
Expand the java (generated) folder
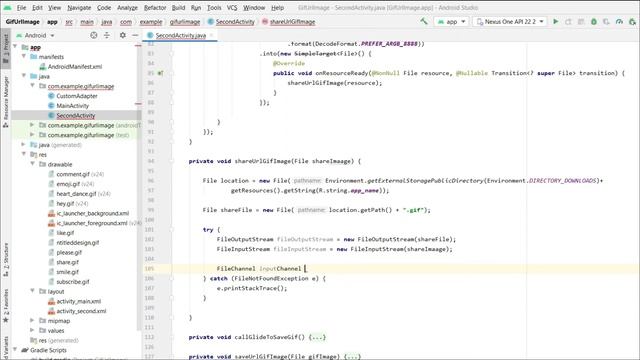24,144
